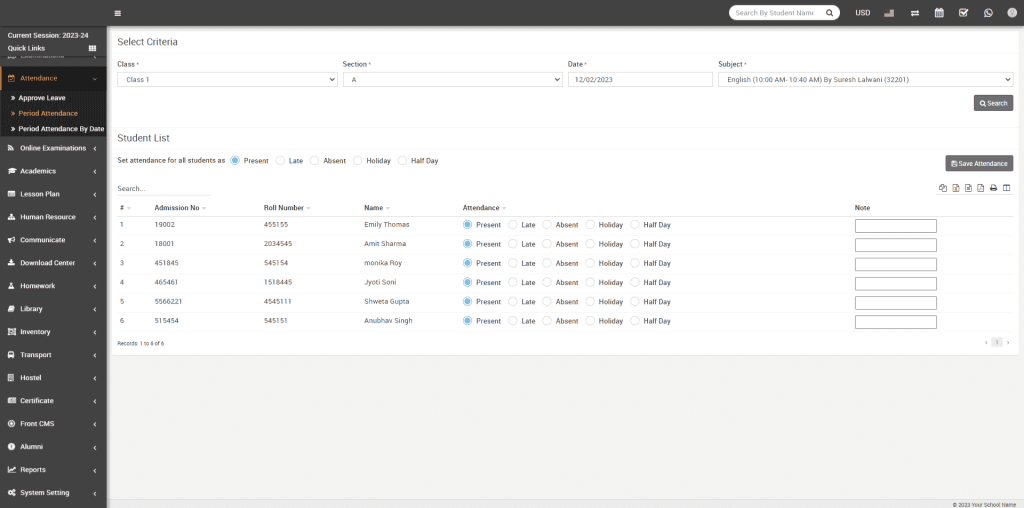Screen dimensions: 1024x508
Task: Open Period Attendance By Date submenu item
Action: pos(61,129)
